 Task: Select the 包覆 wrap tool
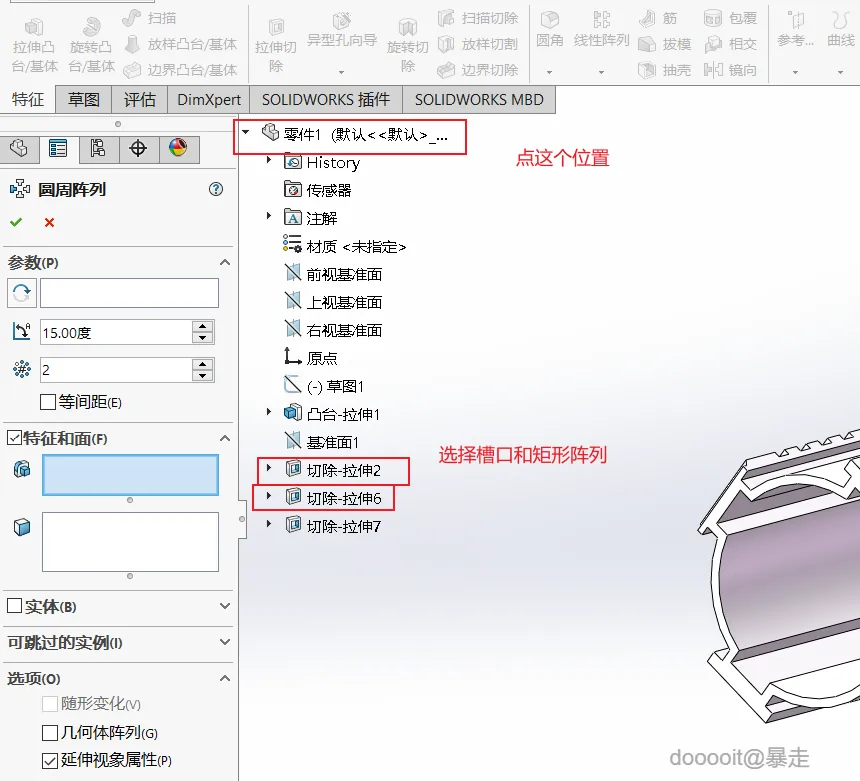pos(731,18)
